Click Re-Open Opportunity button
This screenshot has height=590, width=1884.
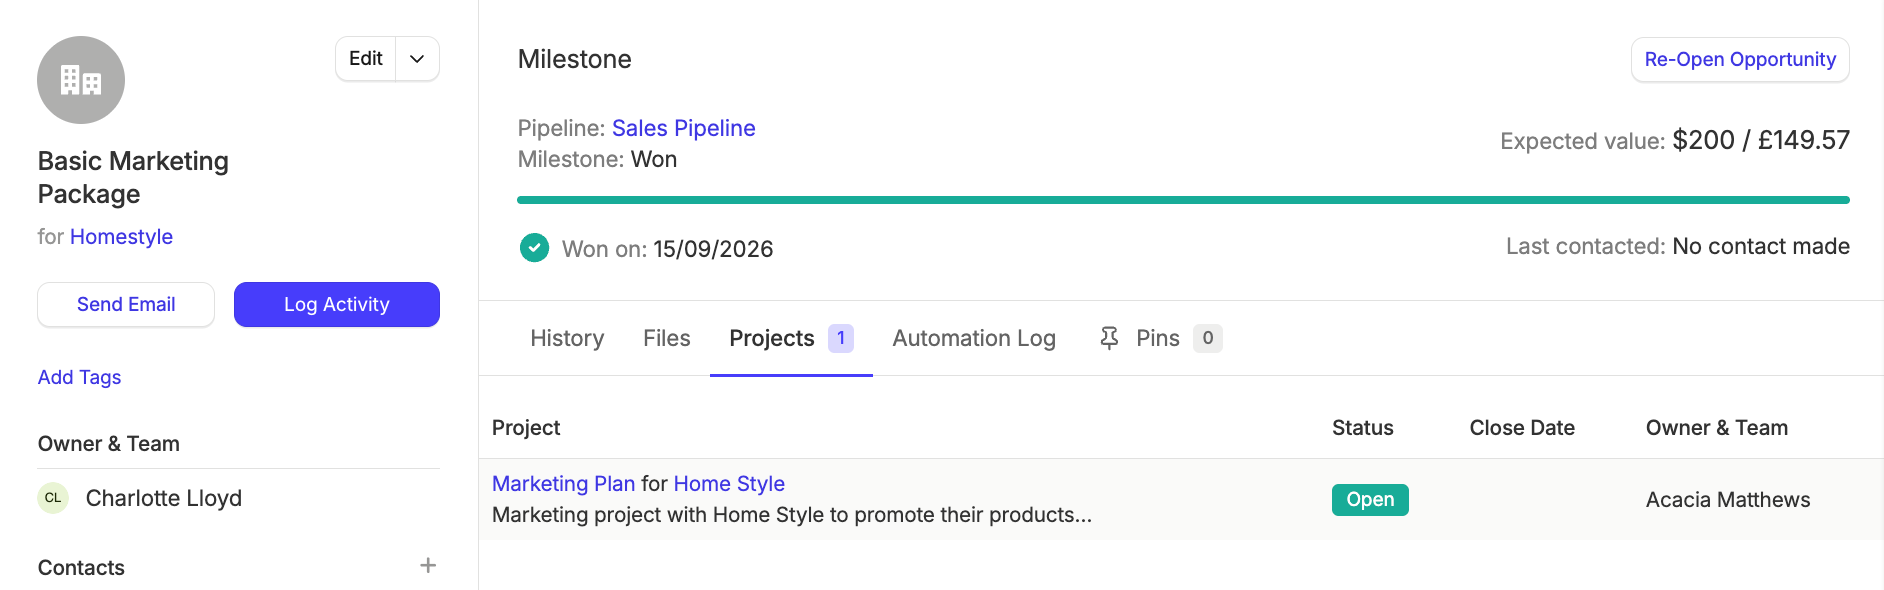(x=1740, y=60)
